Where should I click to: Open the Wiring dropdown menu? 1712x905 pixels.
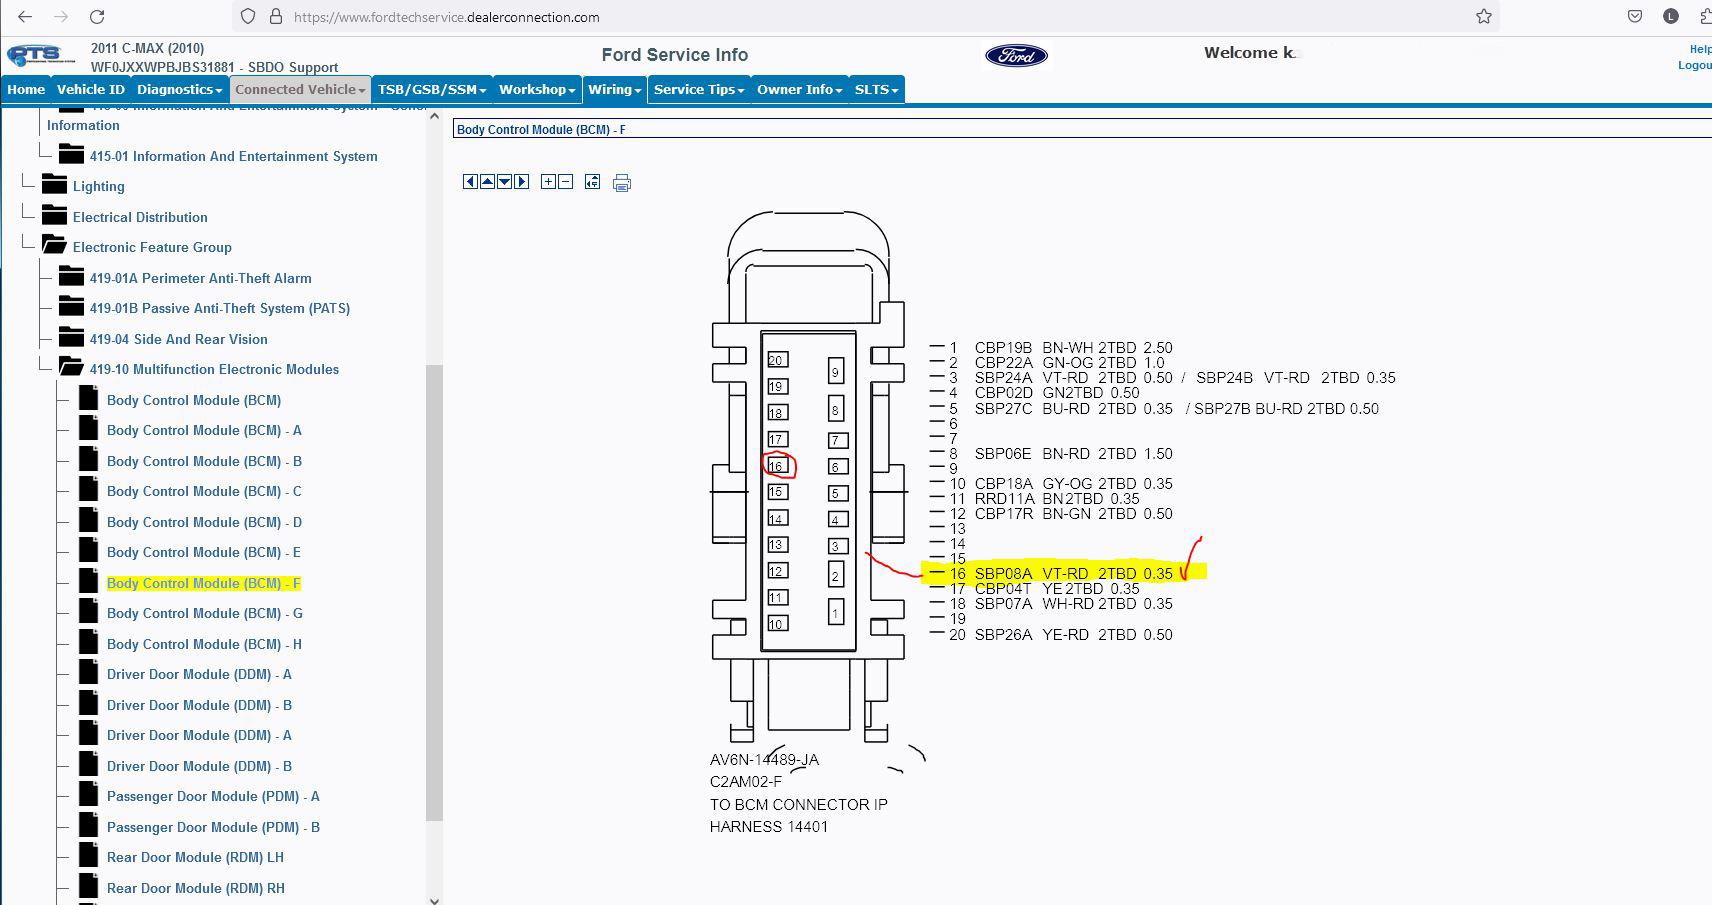[x=614, y=89]
